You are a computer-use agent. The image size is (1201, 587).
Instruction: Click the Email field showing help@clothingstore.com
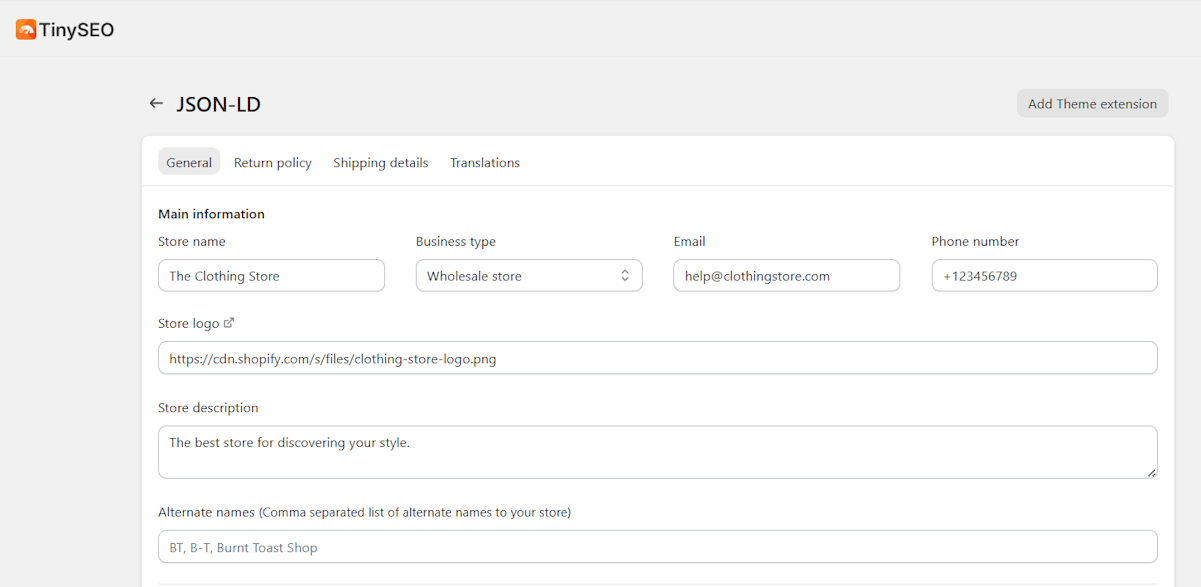pyautogui.click(x=786, y=275)
